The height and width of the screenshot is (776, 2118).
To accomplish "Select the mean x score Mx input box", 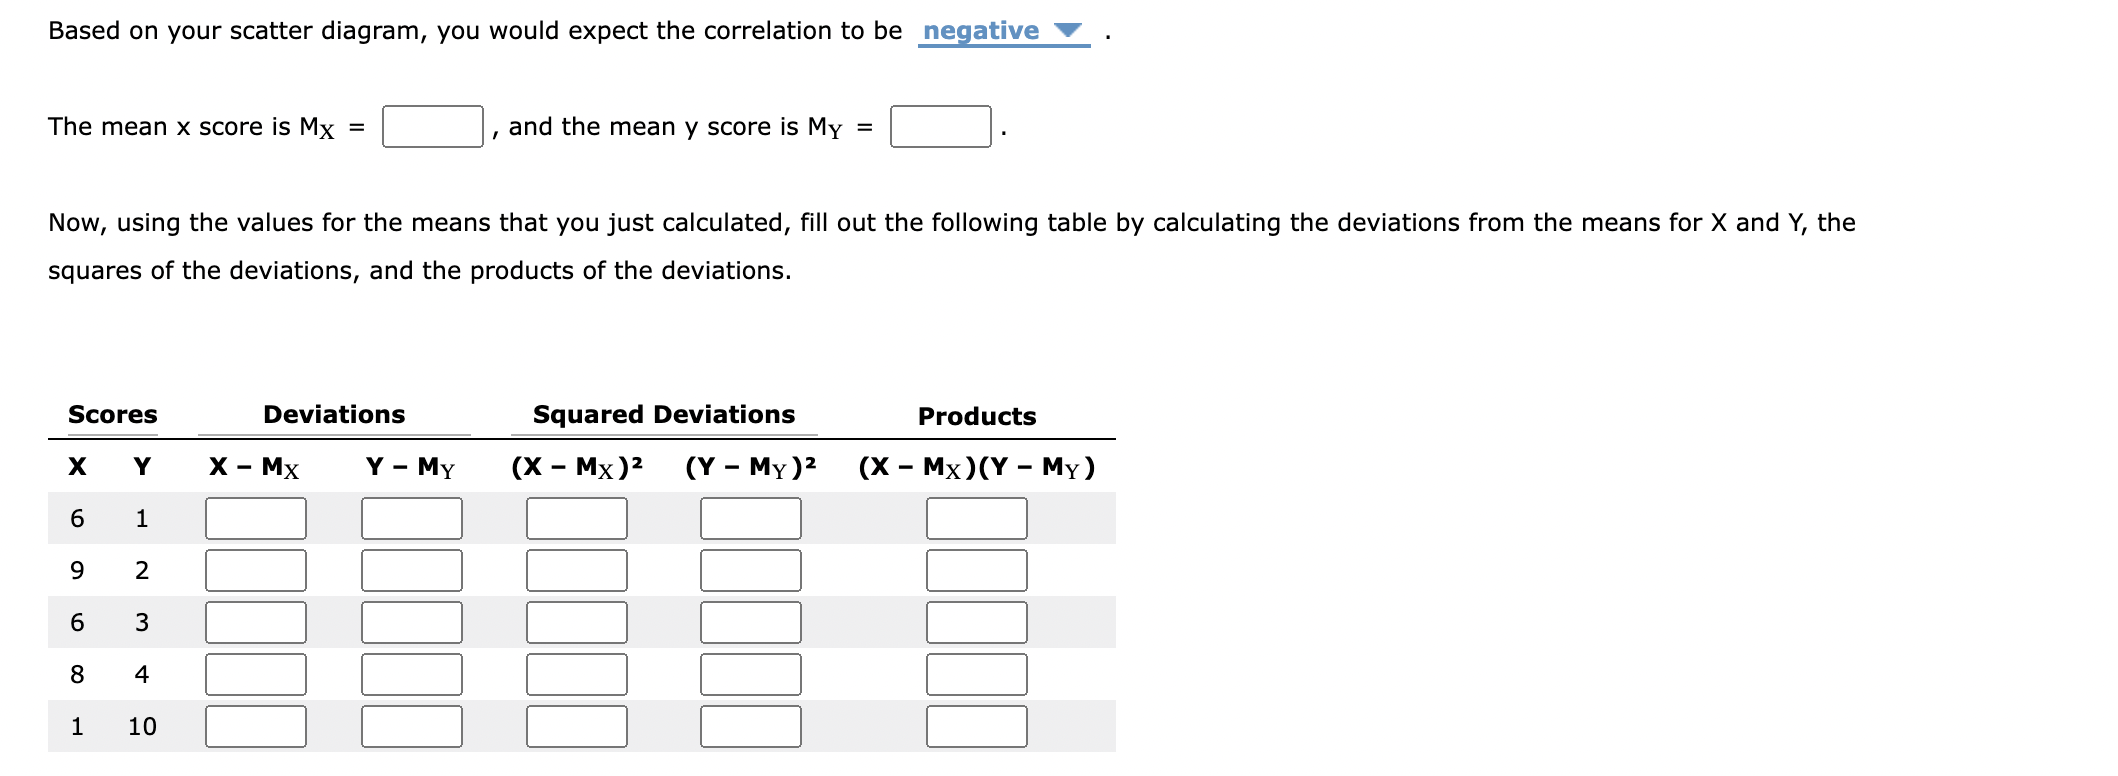I will [x=431, y=126].
